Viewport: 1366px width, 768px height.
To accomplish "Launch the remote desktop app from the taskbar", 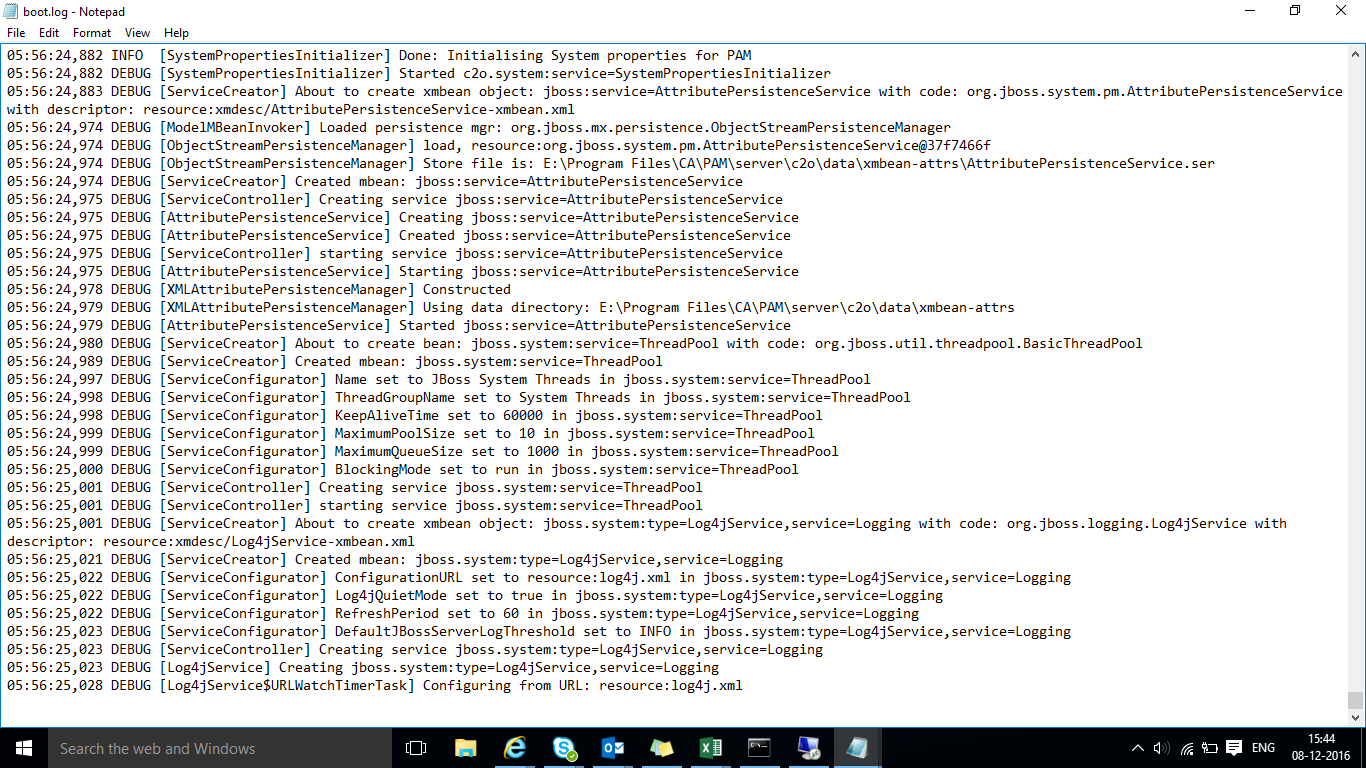I will (x=808, y=747).
